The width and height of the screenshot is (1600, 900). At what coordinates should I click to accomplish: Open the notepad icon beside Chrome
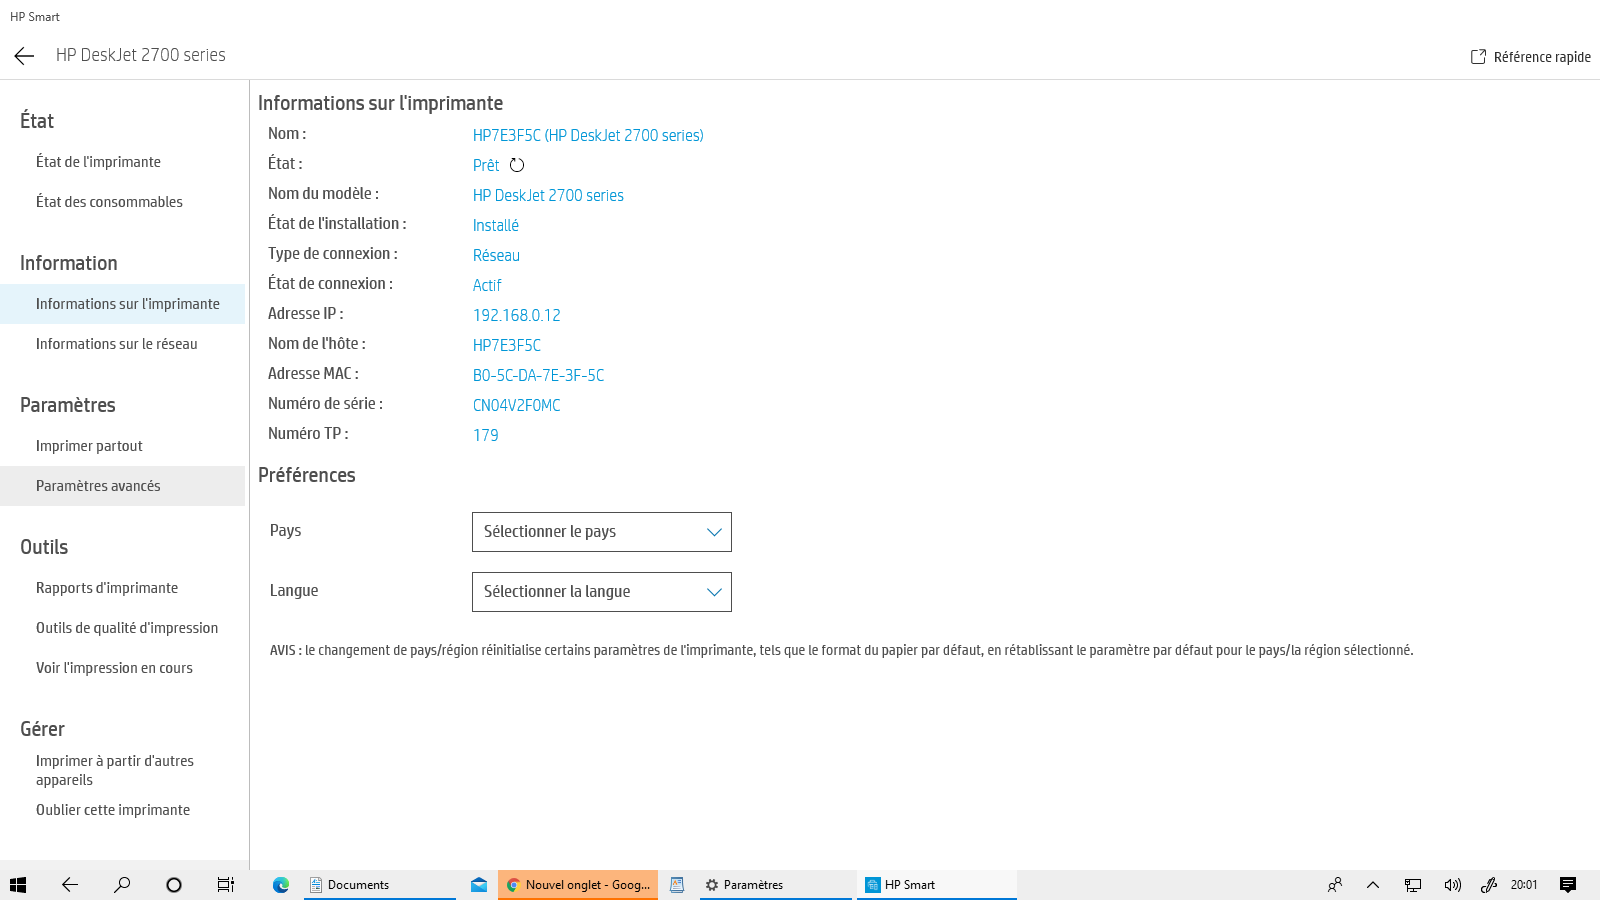tap(677, 885)
